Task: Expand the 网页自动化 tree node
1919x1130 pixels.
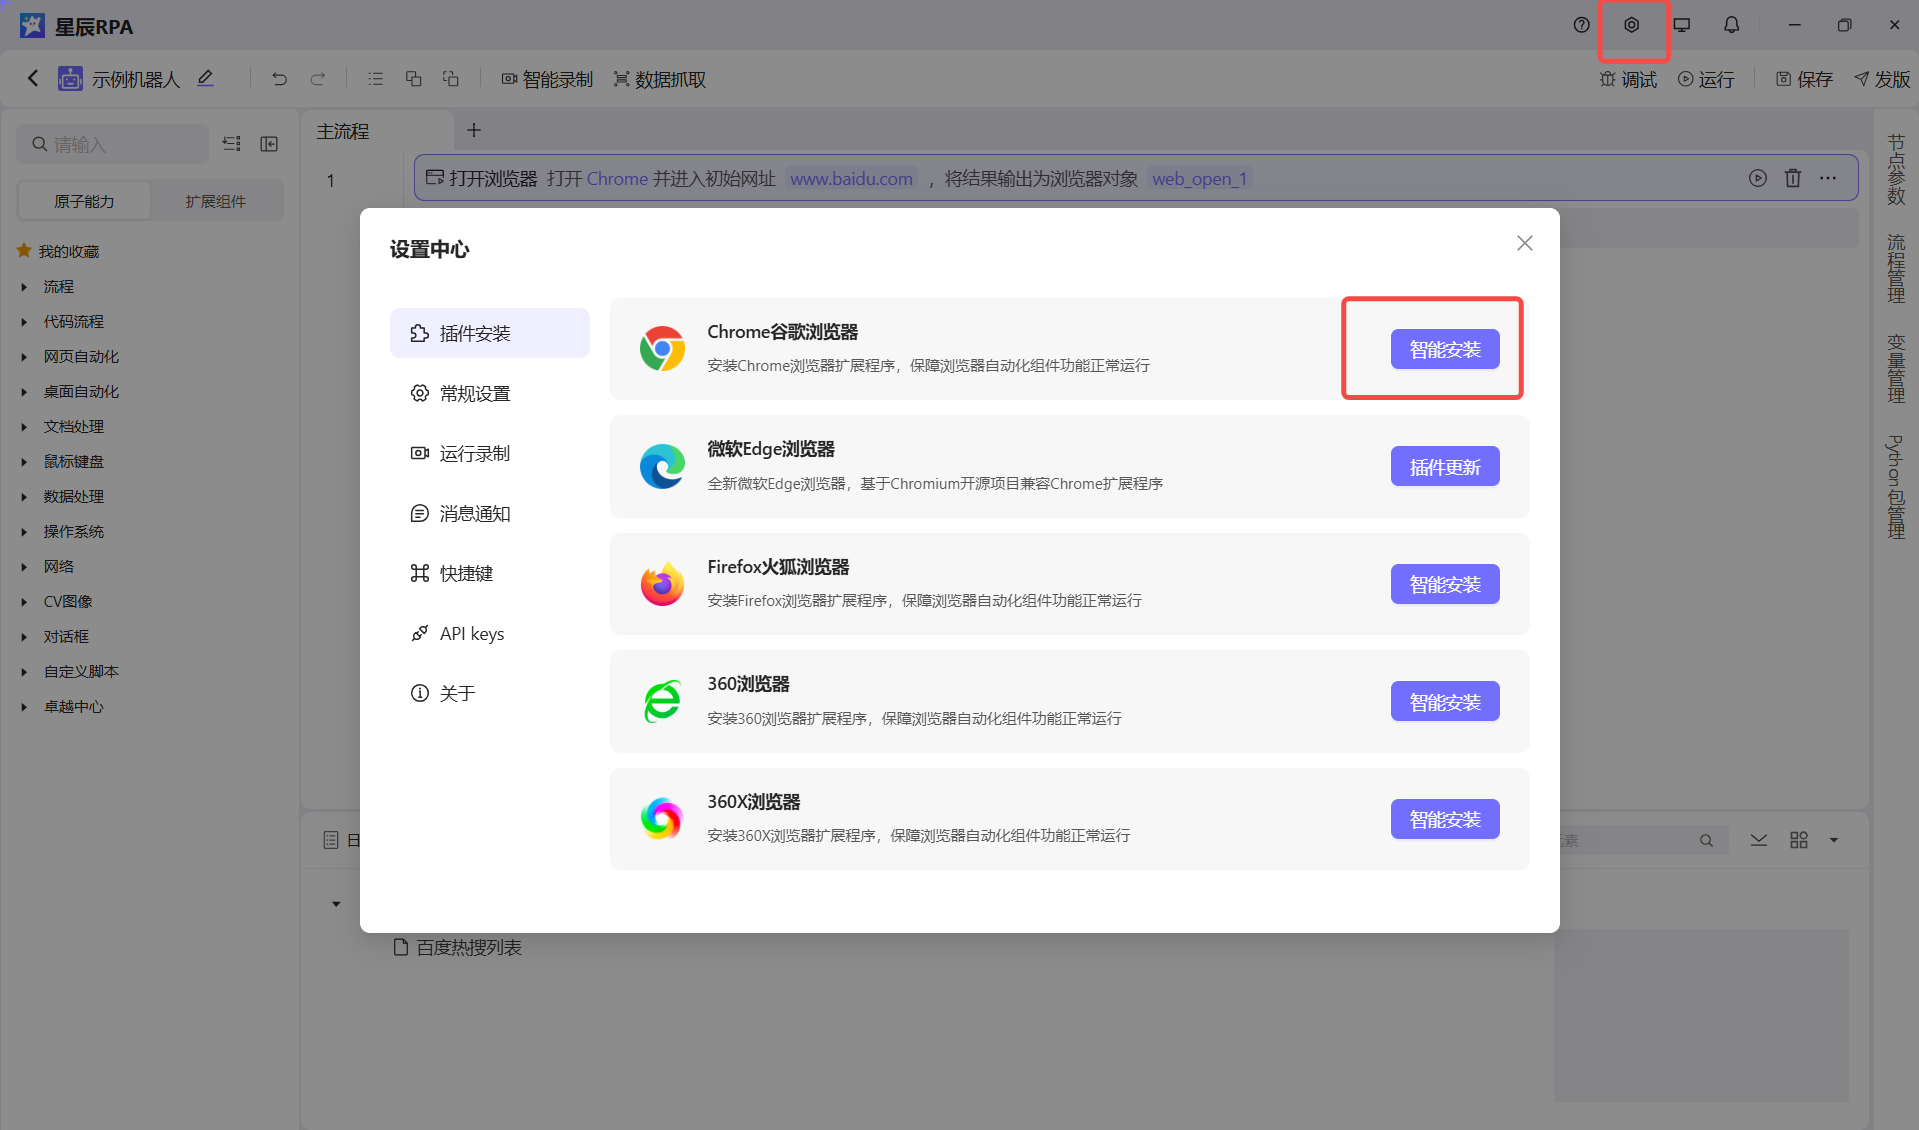Action: point(25,357)
